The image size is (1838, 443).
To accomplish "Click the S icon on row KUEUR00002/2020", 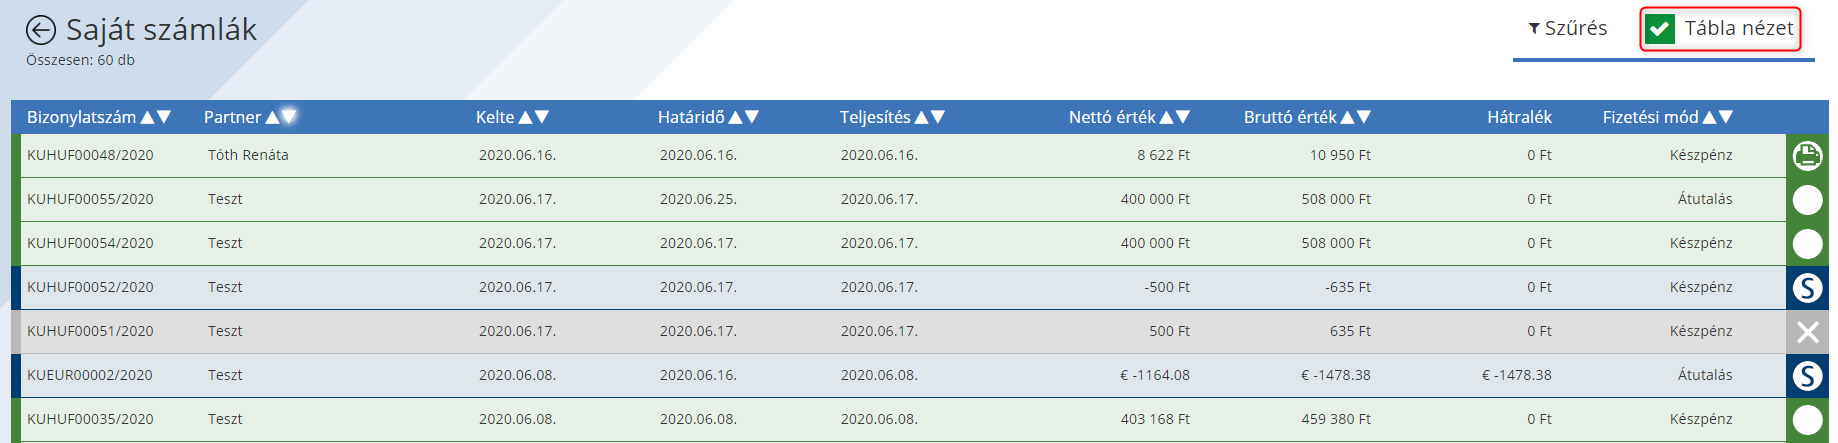I will (1807, 376).
